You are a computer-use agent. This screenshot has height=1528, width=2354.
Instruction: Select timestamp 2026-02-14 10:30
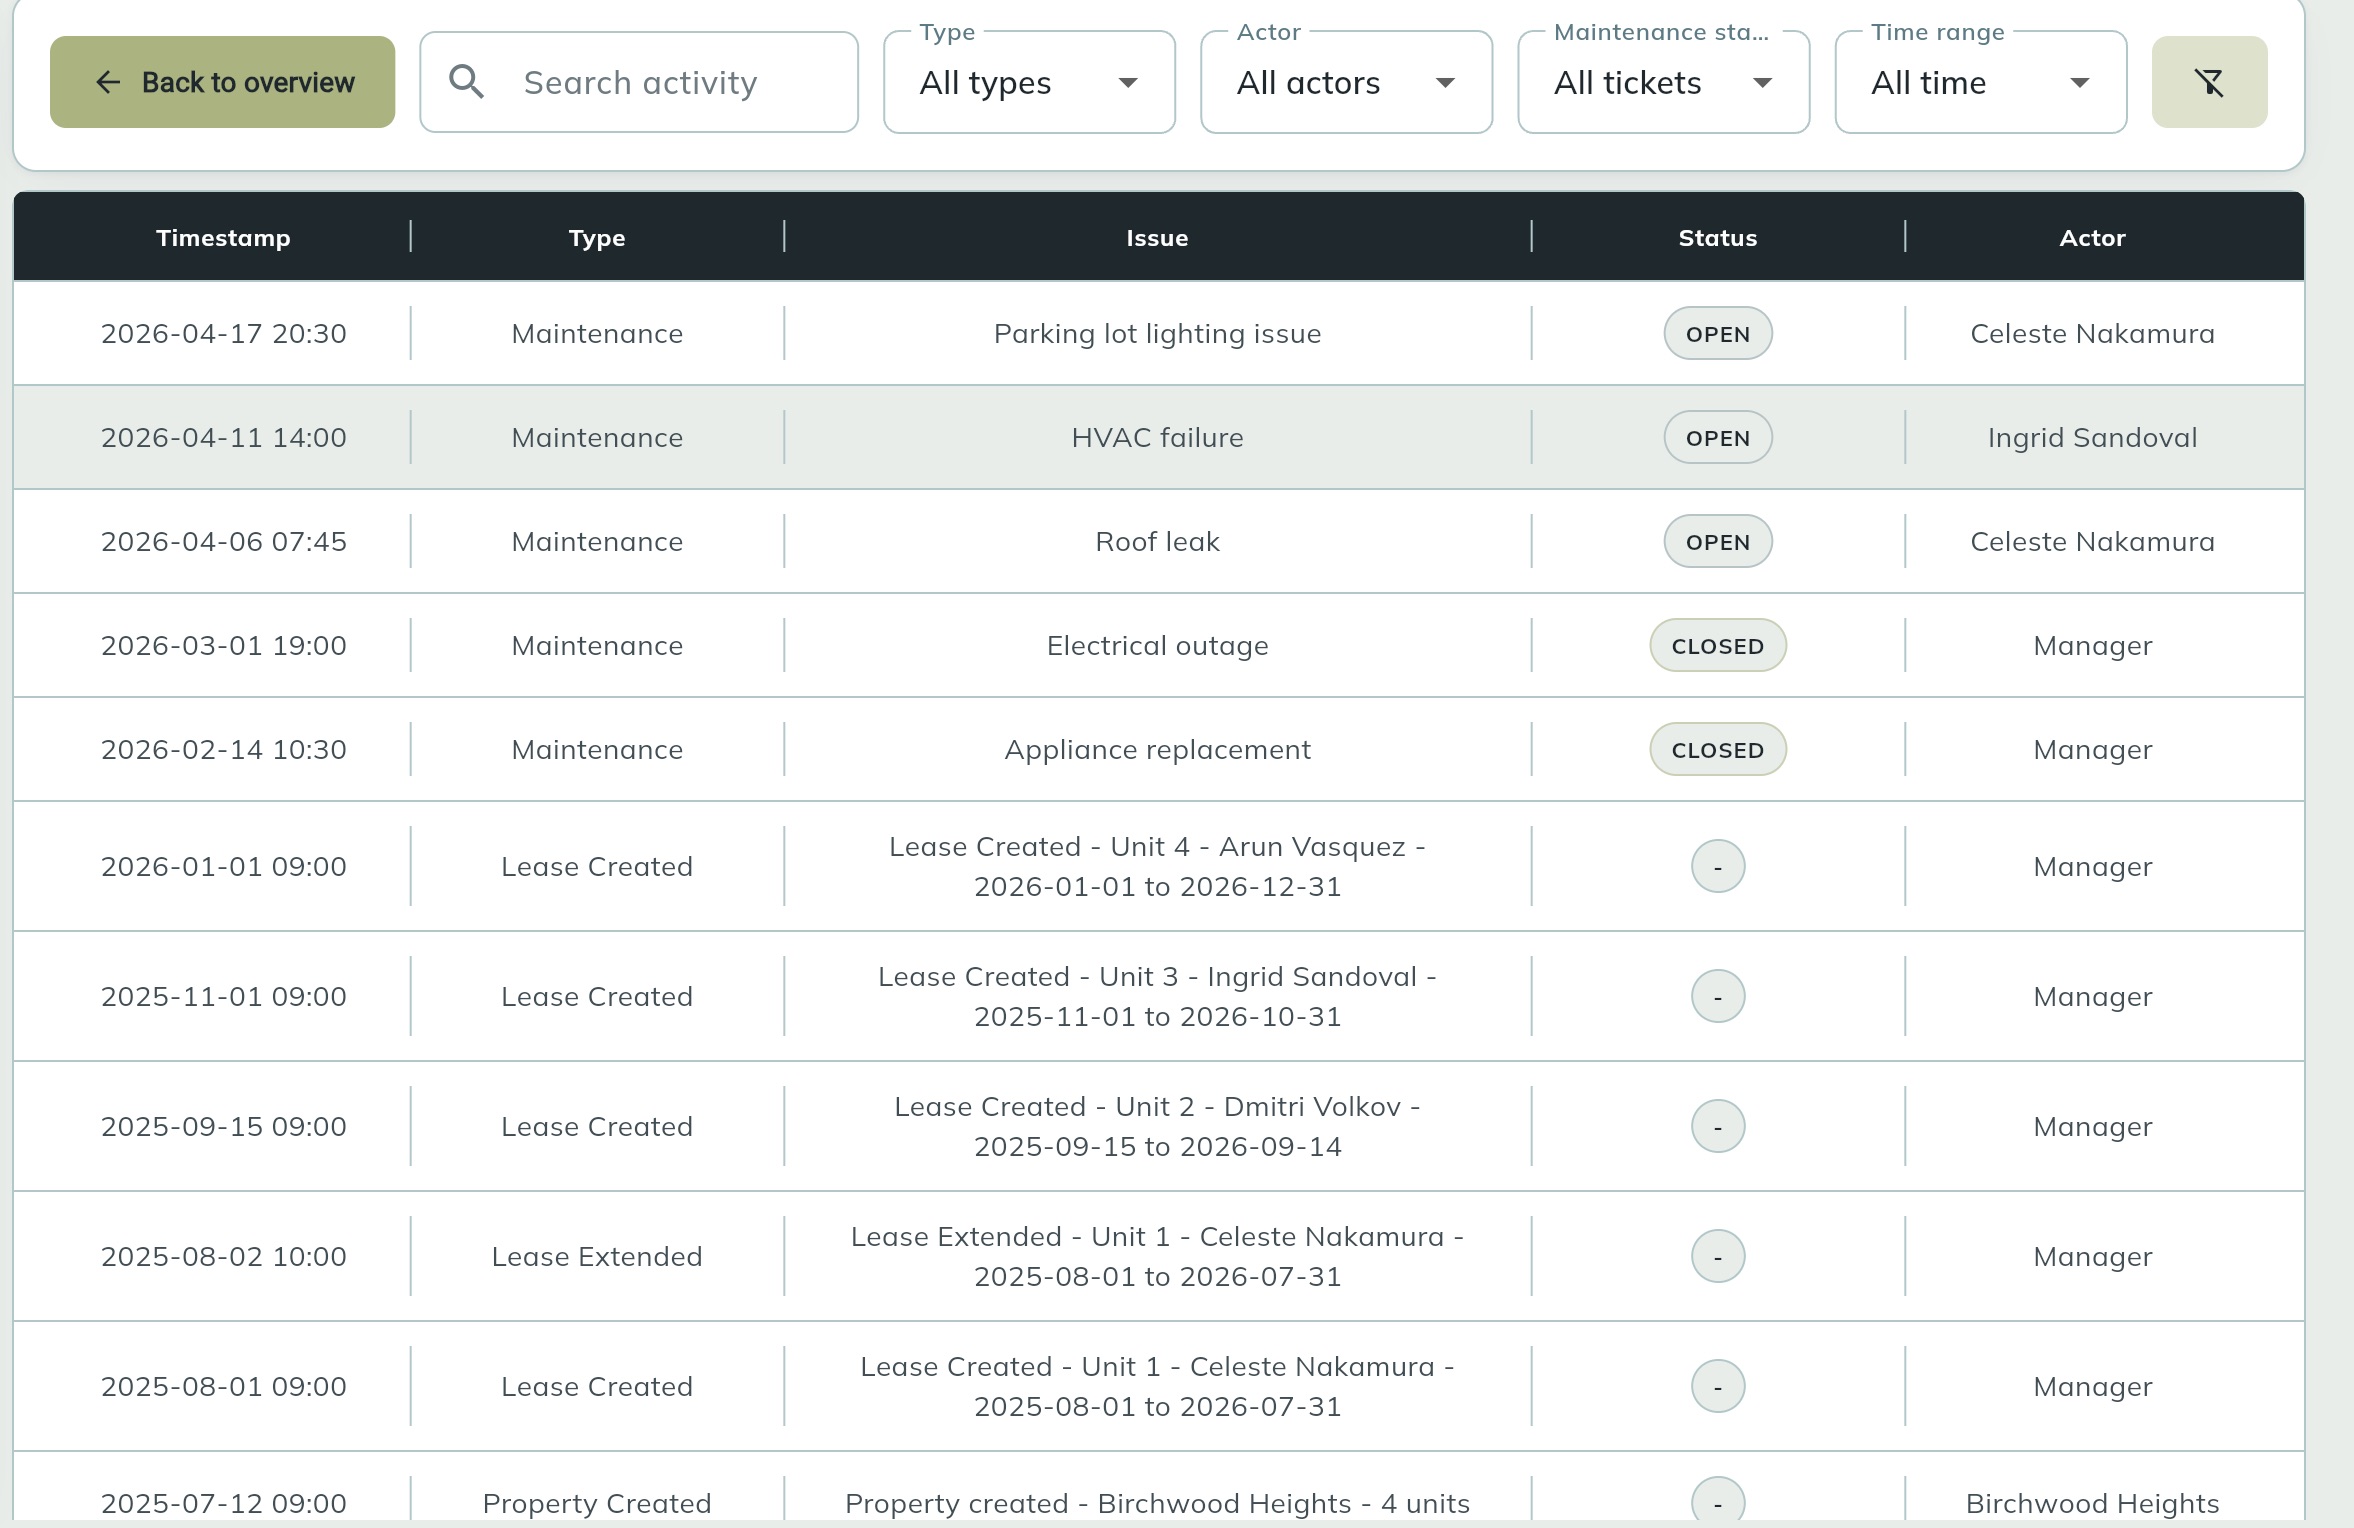coord(223,750)
